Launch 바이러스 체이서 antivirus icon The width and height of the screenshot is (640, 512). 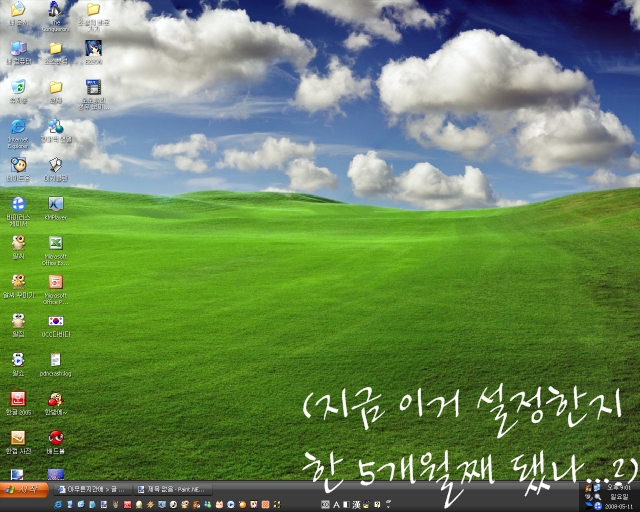[18, 204]
